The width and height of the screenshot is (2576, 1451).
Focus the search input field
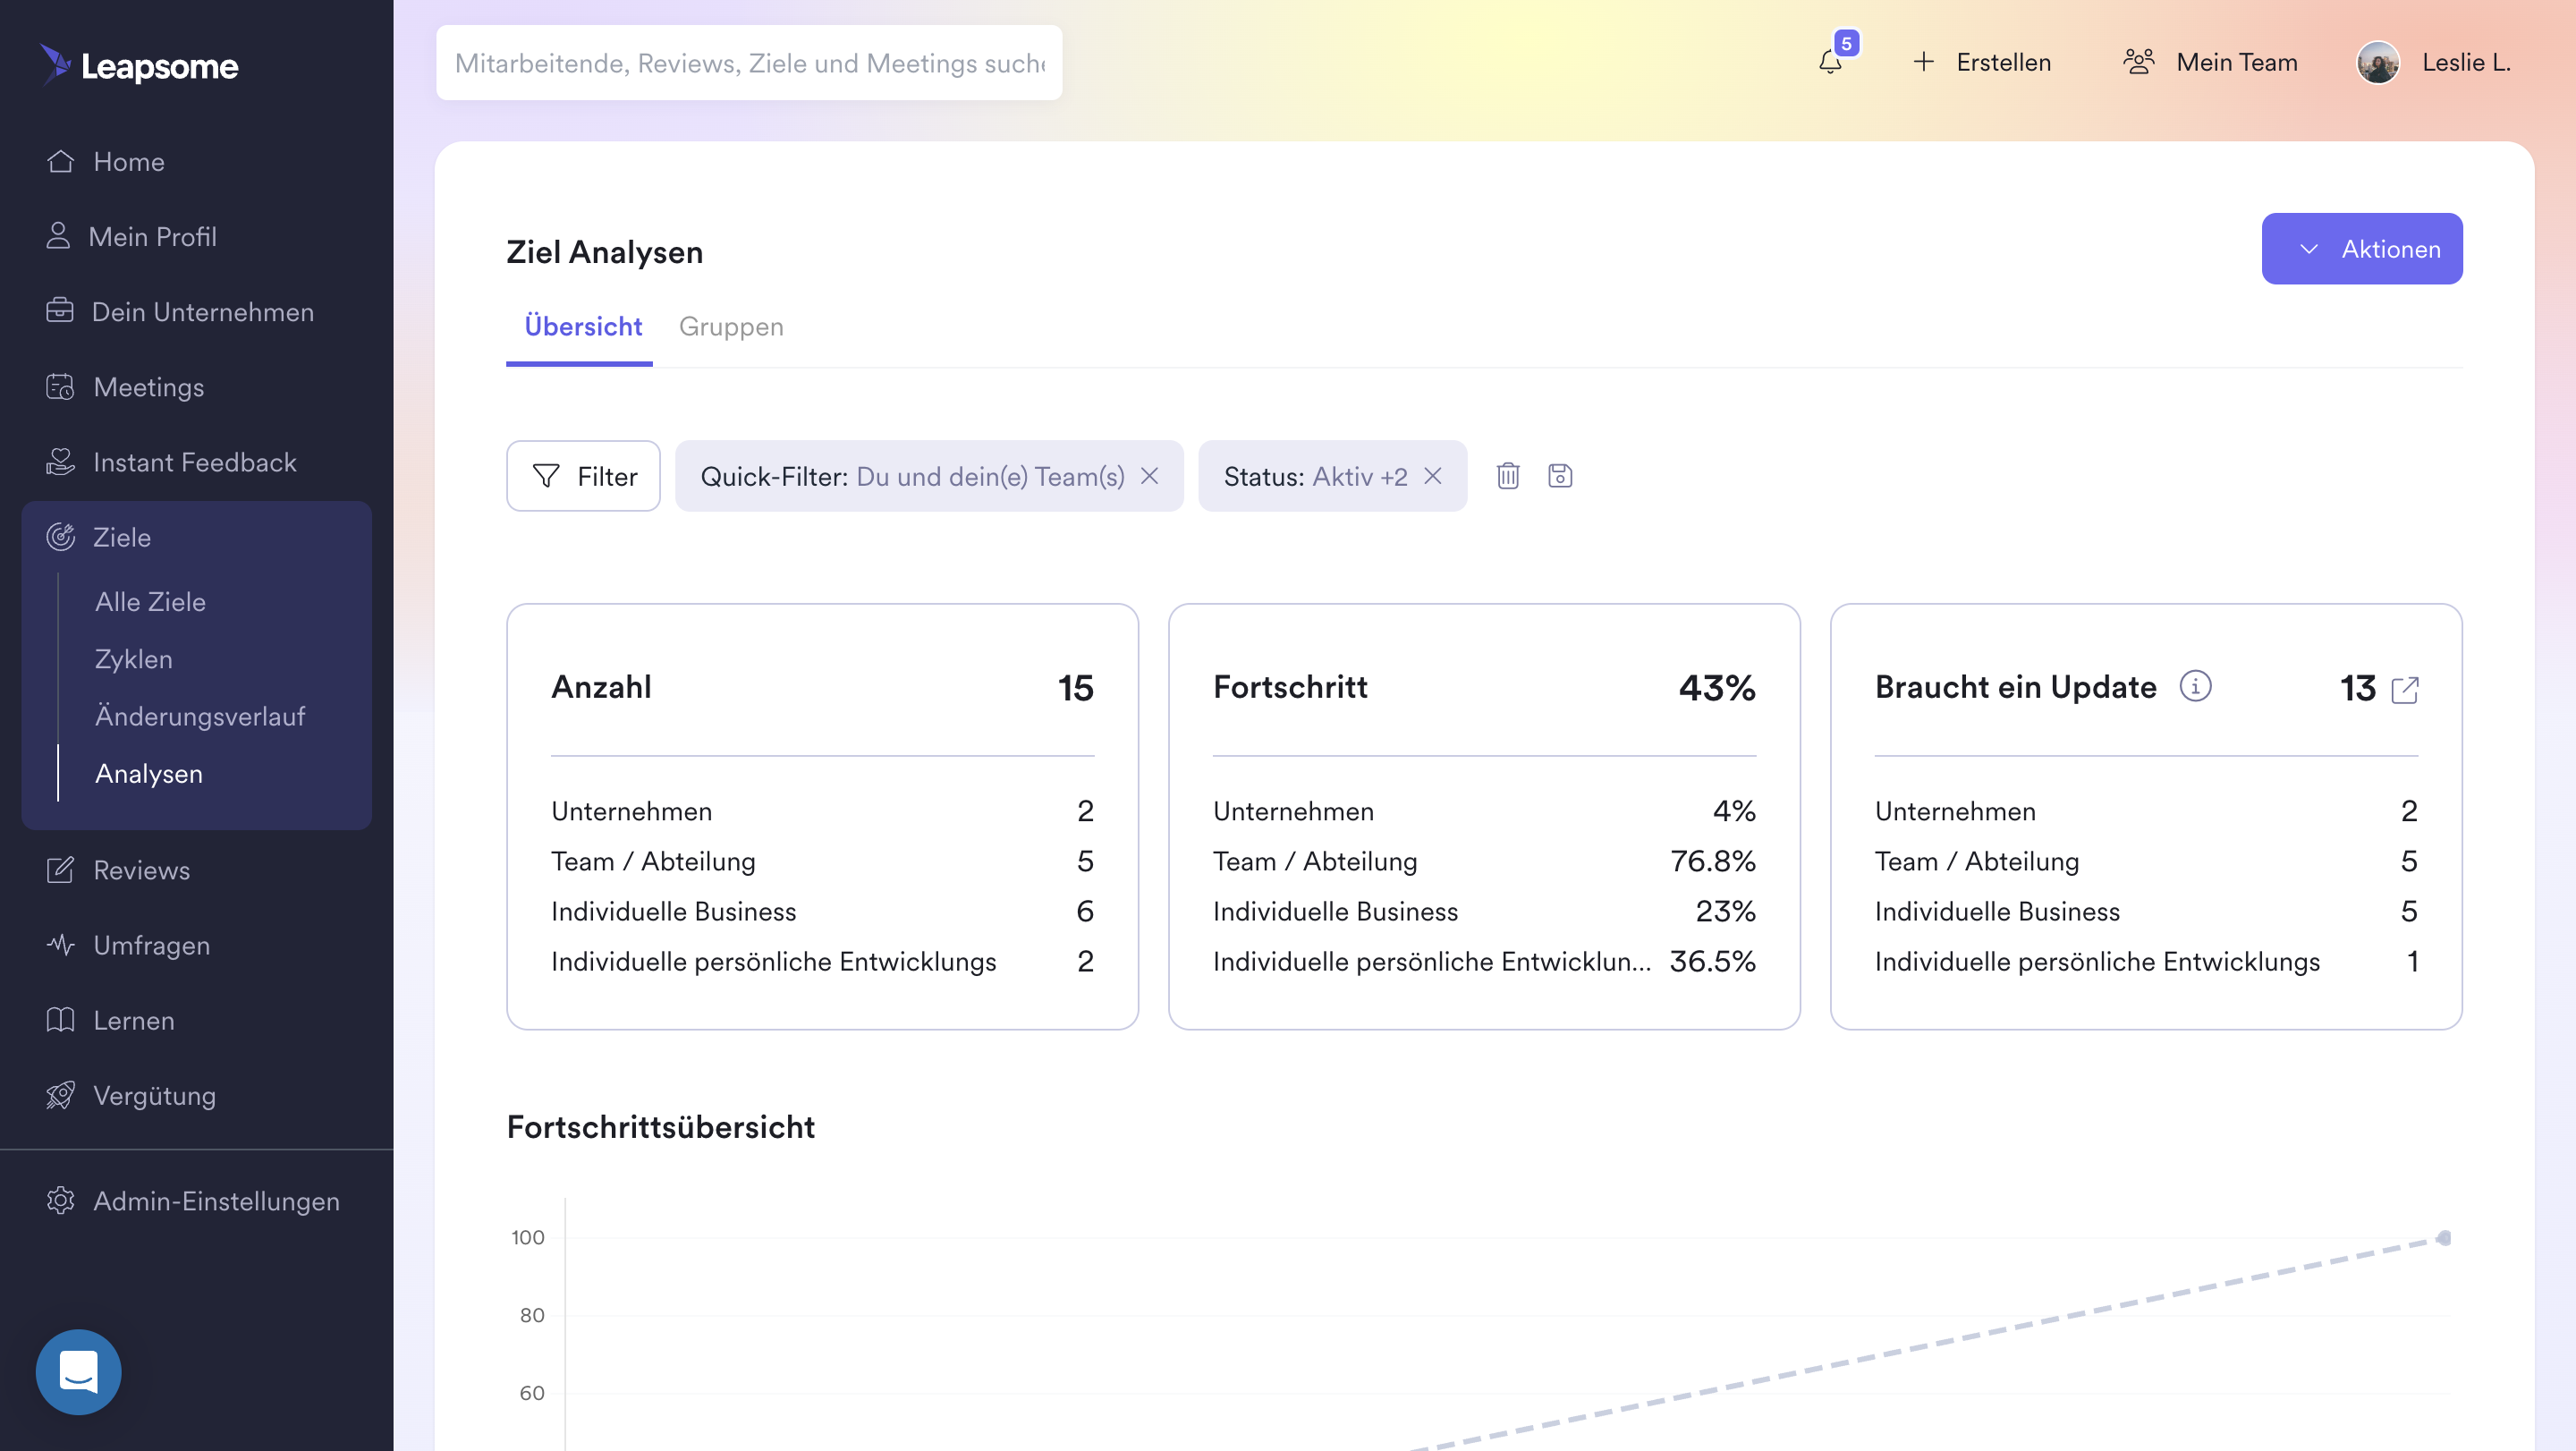[x=748, y=62]
